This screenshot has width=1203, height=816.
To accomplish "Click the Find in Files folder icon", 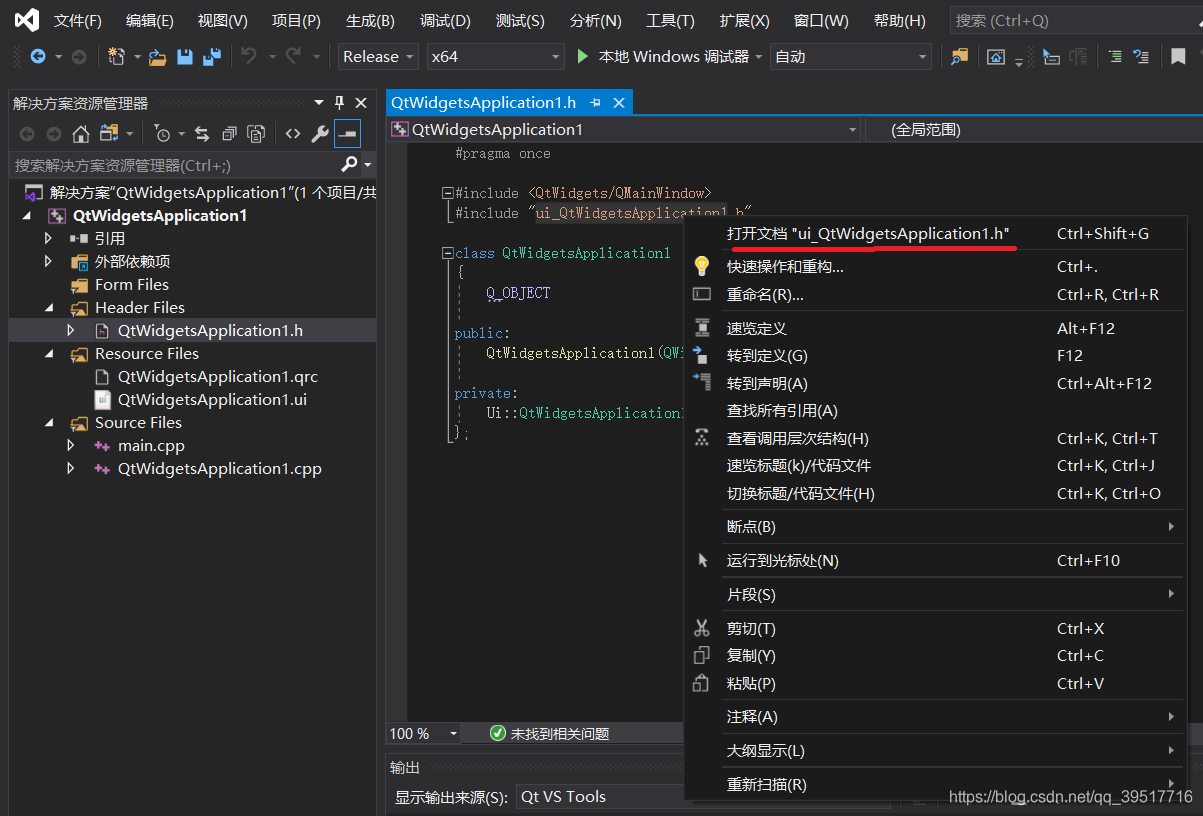I will coord(958,57).
